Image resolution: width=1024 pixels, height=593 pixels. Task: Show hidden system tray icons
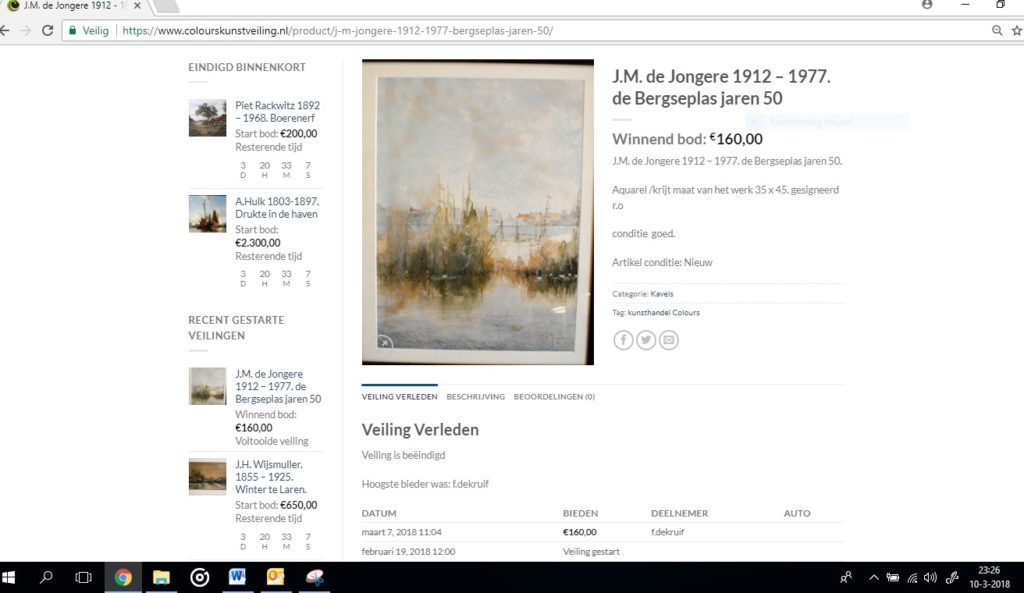[874, 577]
